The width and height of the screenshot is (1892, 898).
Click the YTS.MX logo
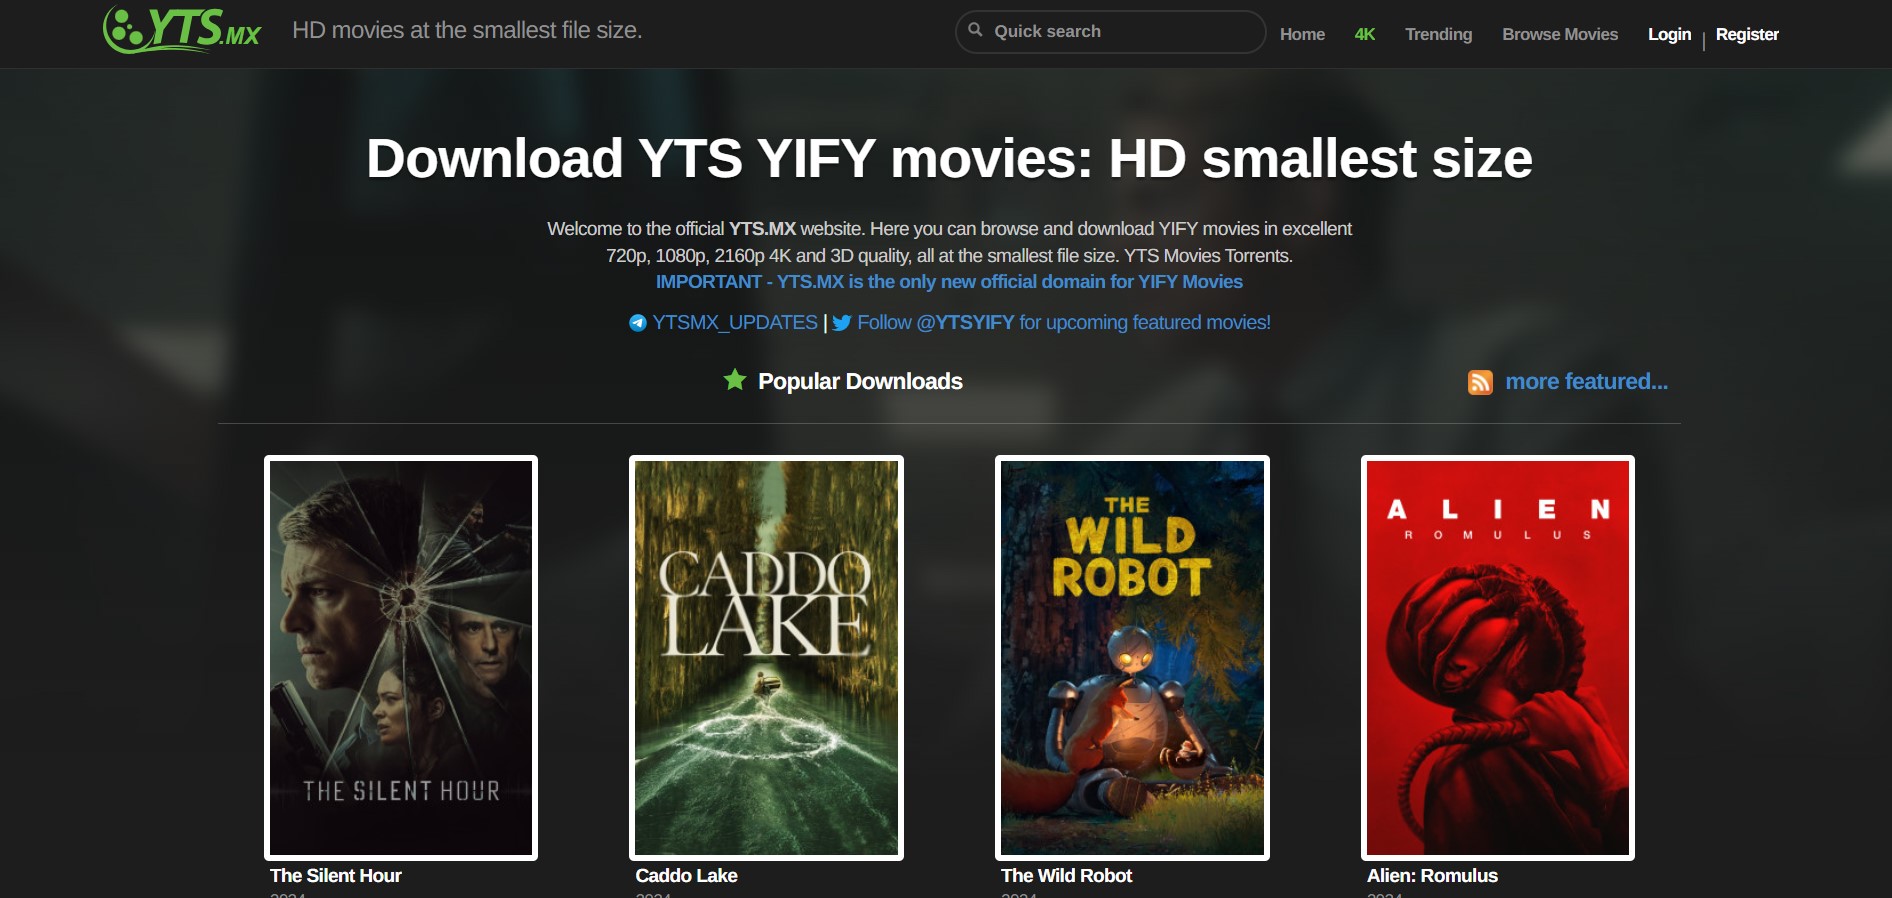point(182,30)
